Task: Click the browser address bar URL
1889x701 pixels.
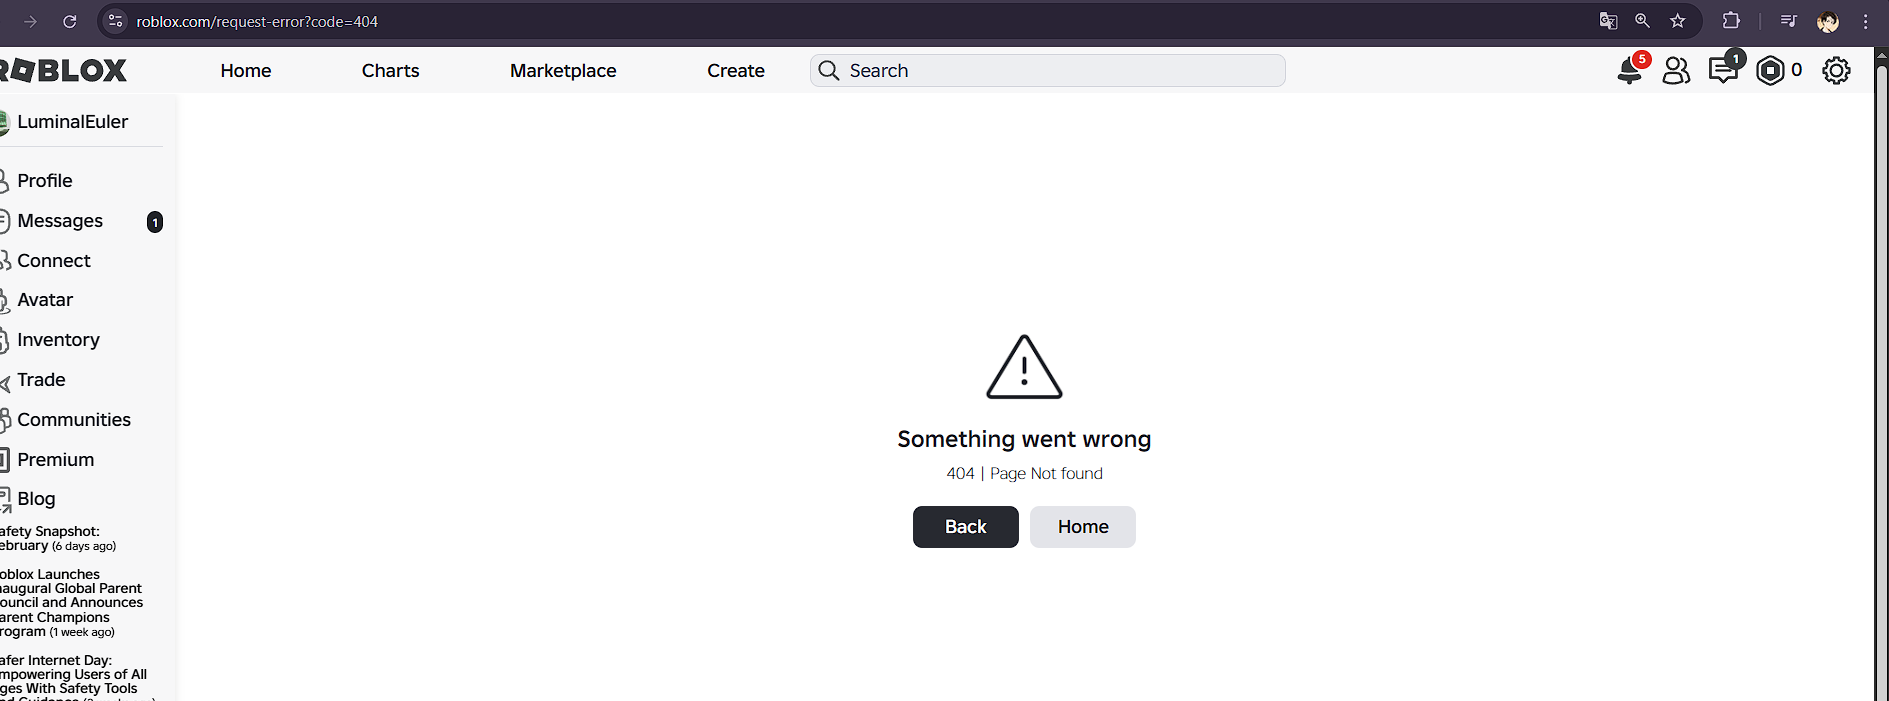Action: [257, 21]
